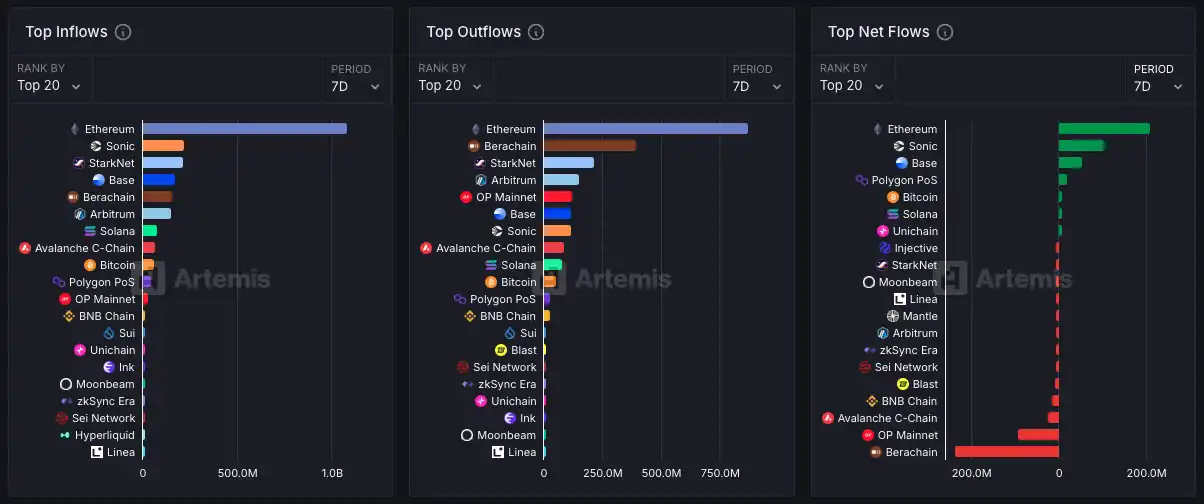Click the info icon beside Top Outflows
The width and height of the screenshot is (1204, 504).
[536, 32]
